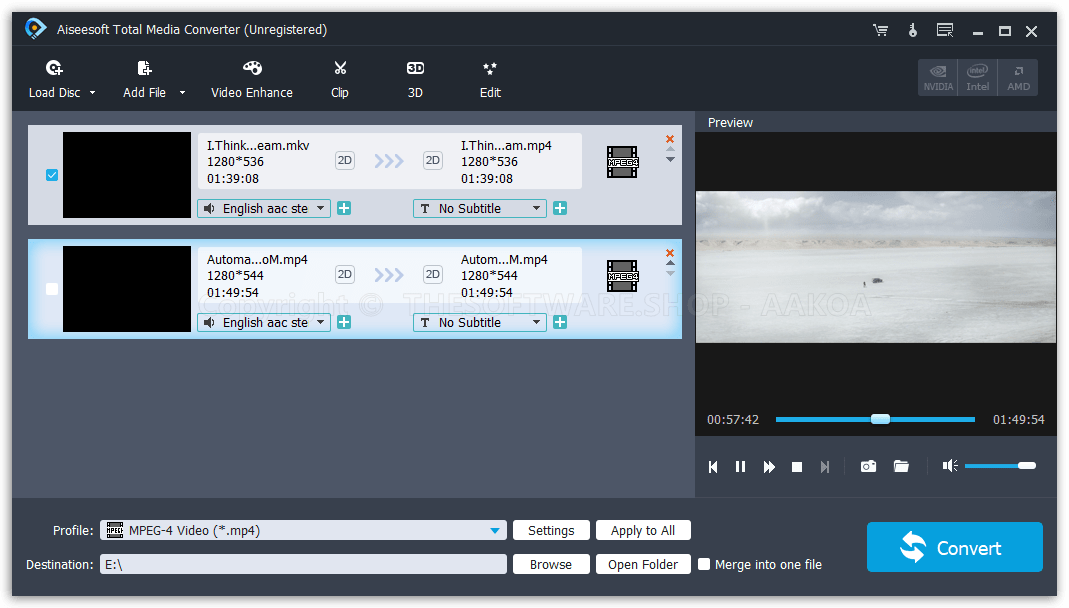Add audio track to Automa...oM.mp4
This screenshot has height=608, width=1069.
[344, 322]
